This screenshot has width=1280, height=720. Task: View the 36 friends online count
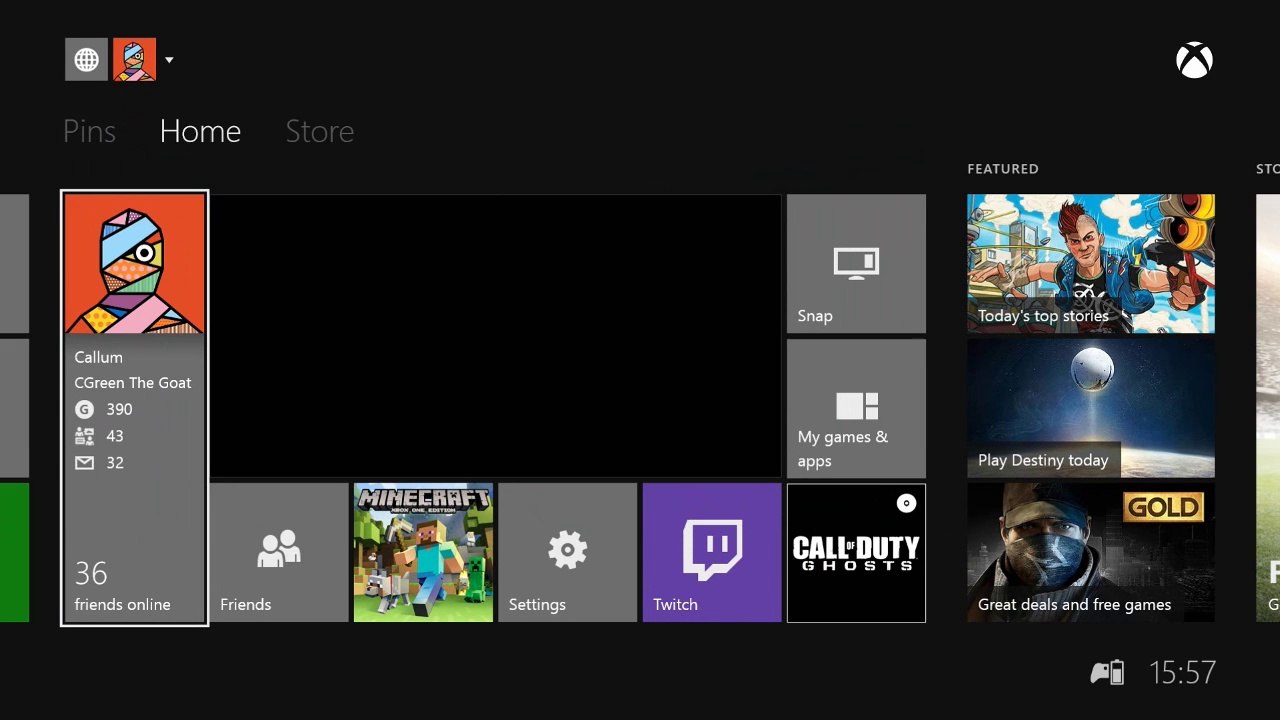coord(91,573)
